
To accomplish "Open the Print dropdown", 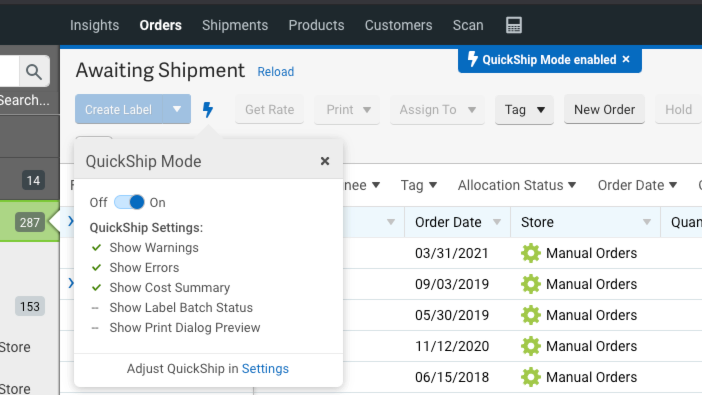I will point(347,110).
